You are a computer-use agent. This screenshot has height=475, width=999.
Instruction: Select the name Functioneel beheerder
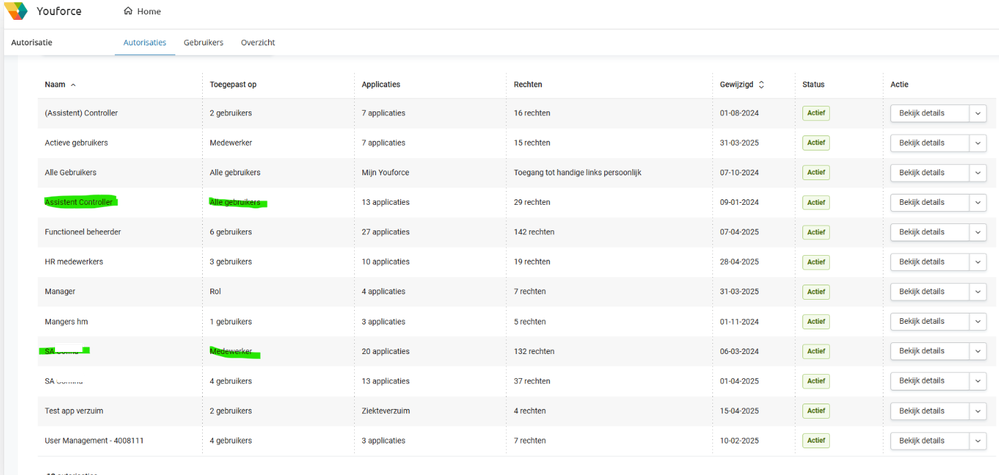coord(83,232)
